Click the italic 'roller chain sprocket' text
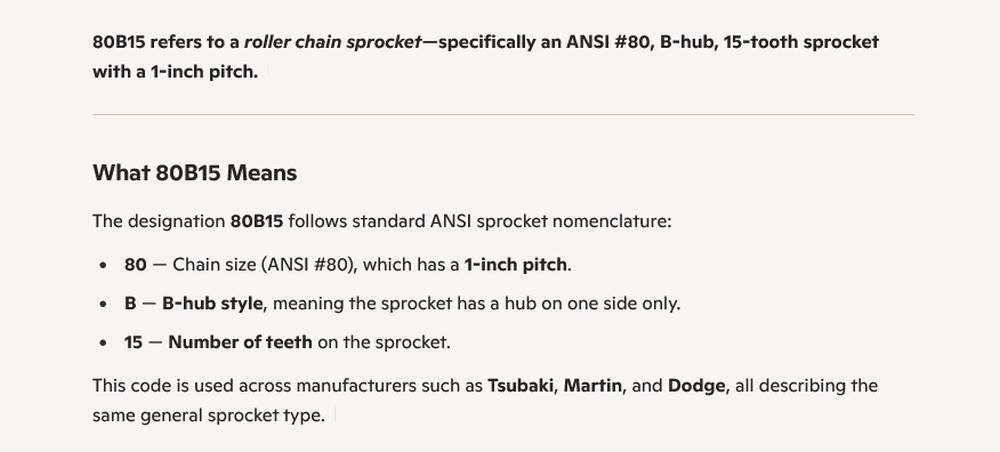This screenshot has width=1000, height=452. tap(332, 42)
